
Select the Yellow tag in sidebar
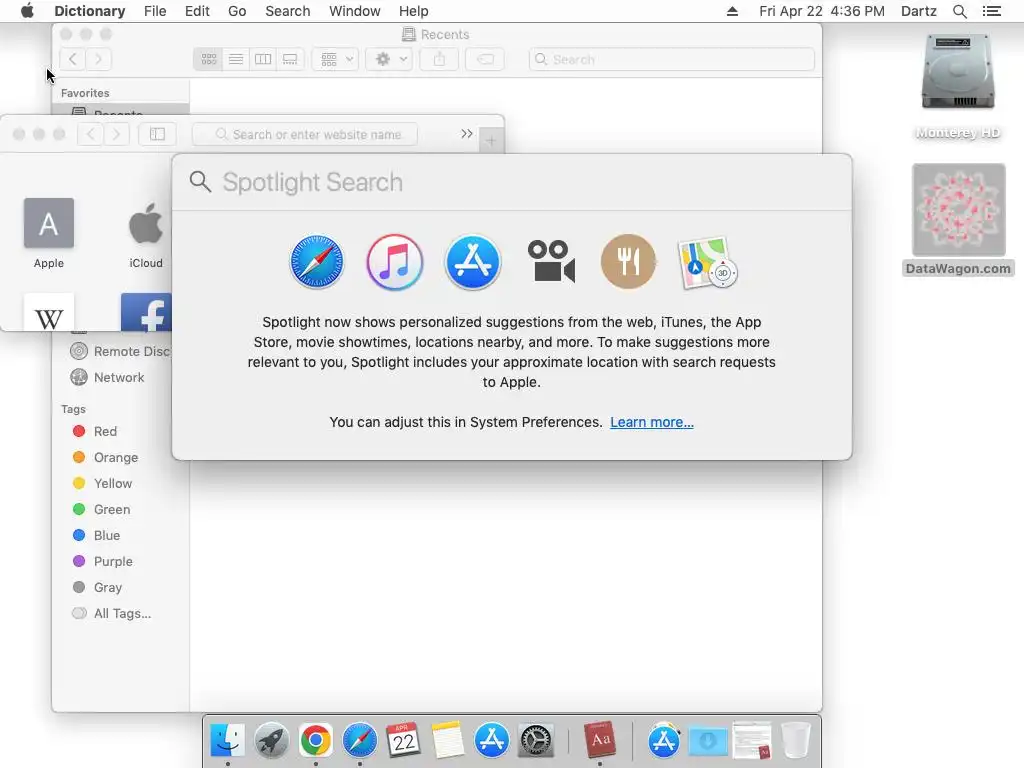(x=121, y=483)
